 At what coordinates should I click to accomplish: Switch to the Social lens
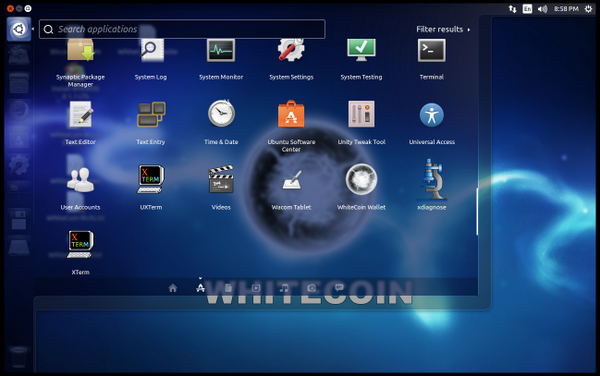click(339, 287)
